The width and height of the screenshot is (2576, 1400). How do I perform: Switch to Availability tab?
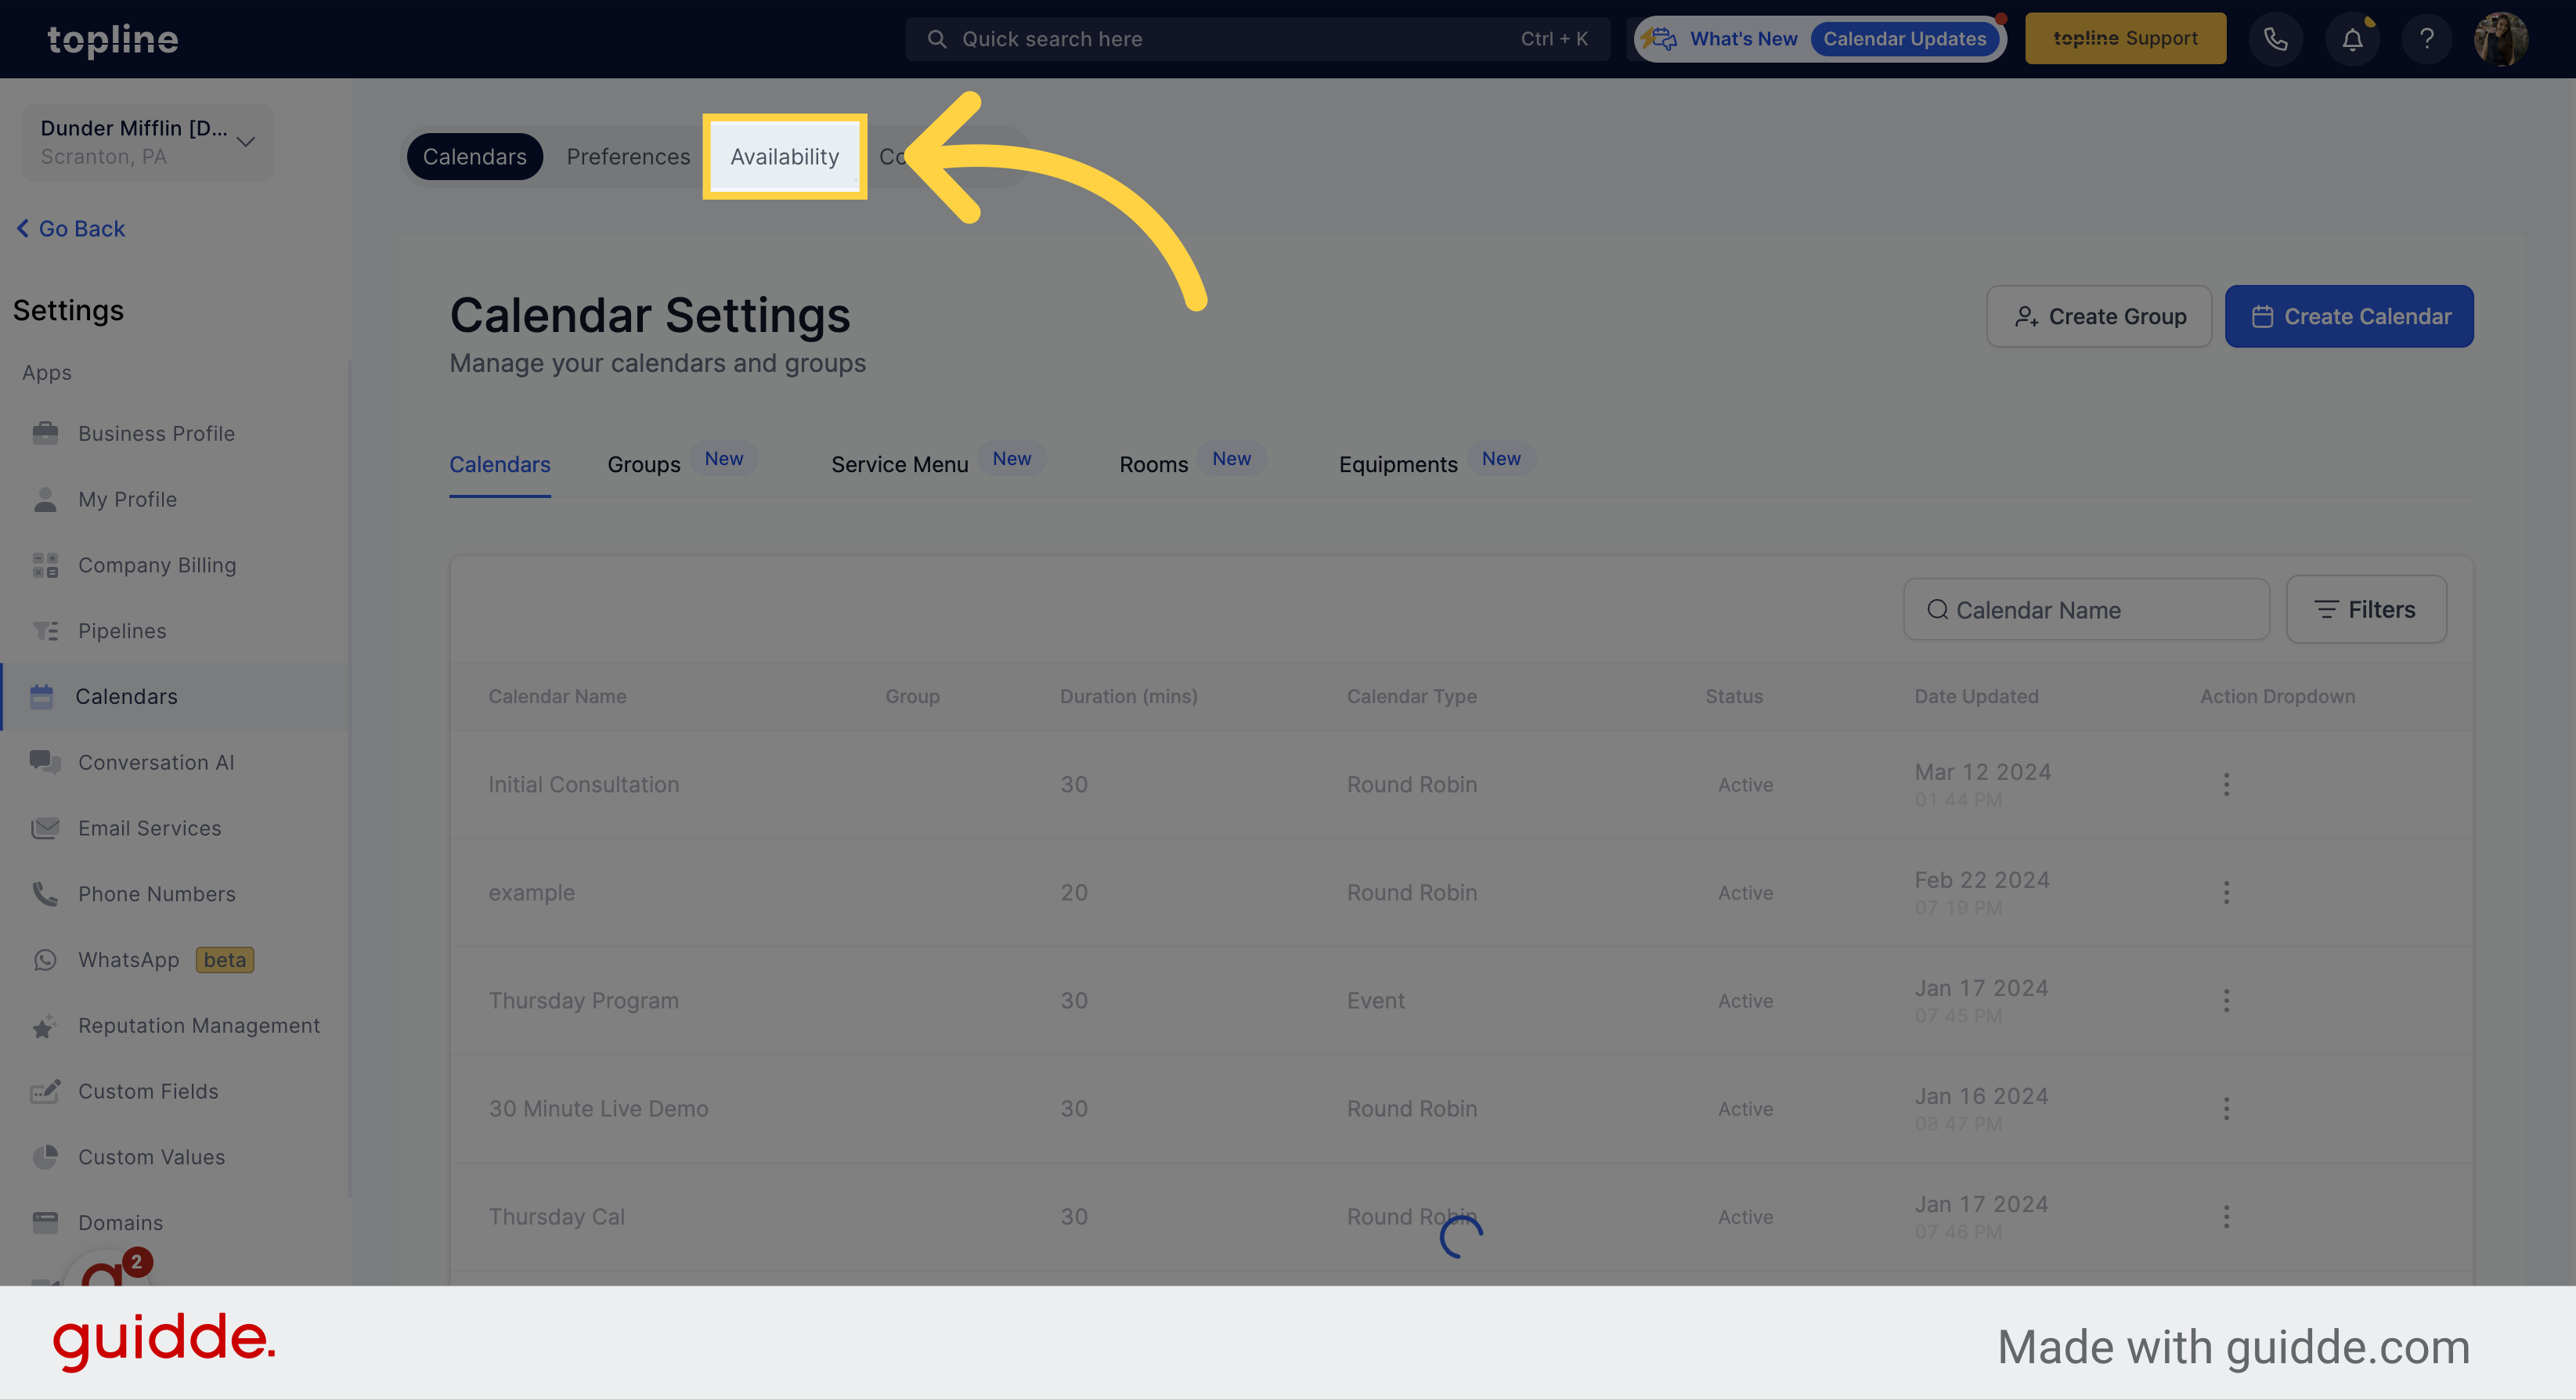tap(784, 155)
